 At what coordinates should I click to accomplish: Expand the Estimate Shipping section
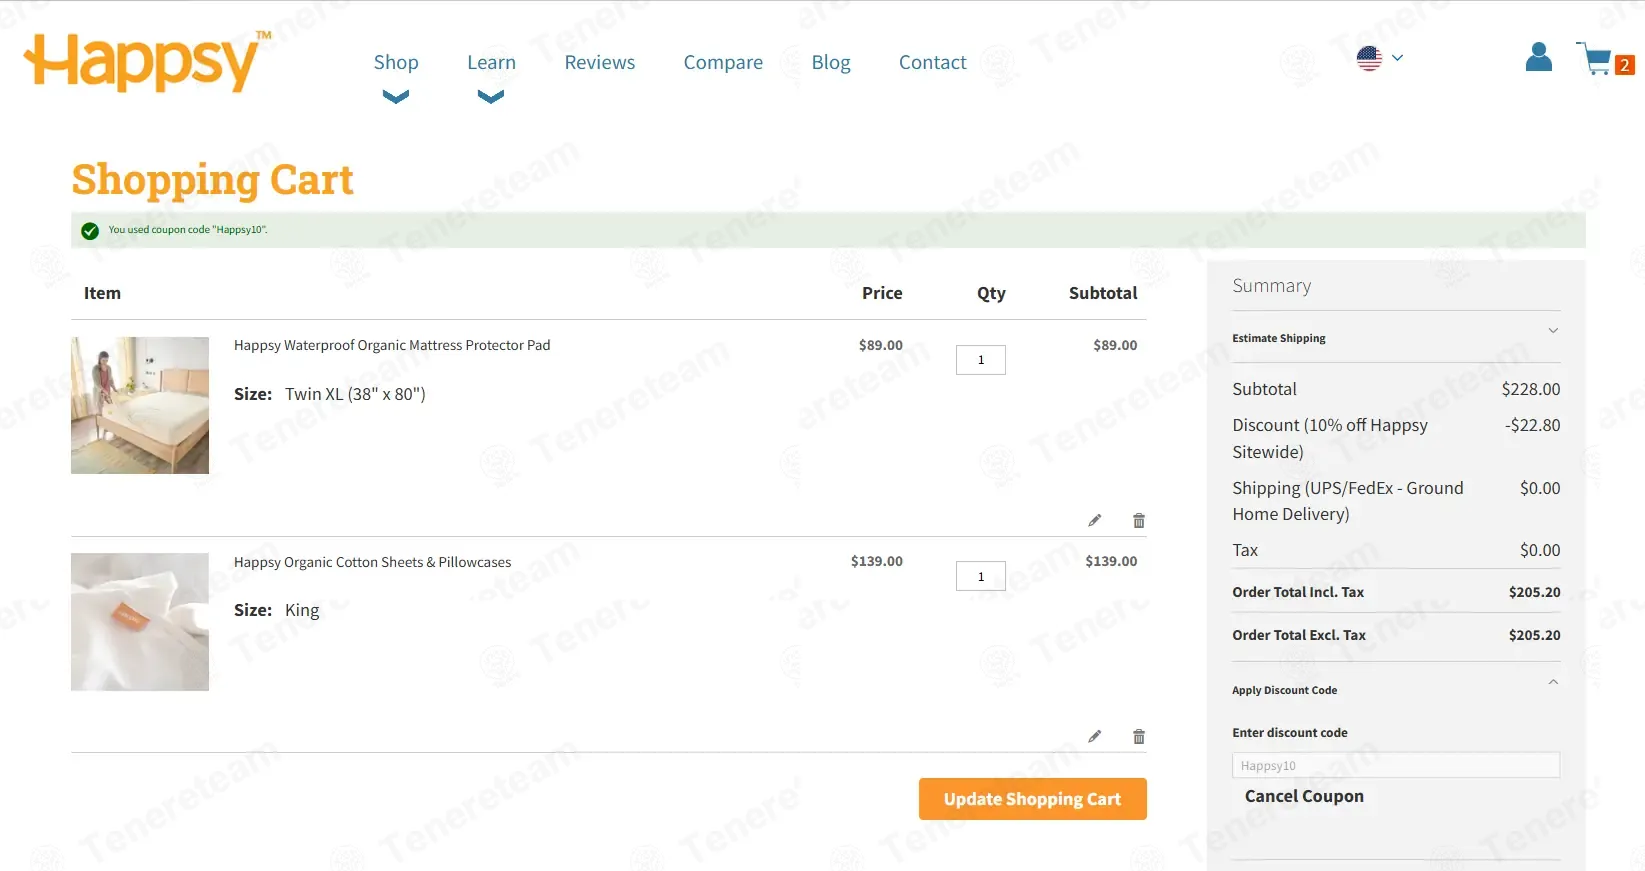pyautogui.click(x=1396, y=338)
